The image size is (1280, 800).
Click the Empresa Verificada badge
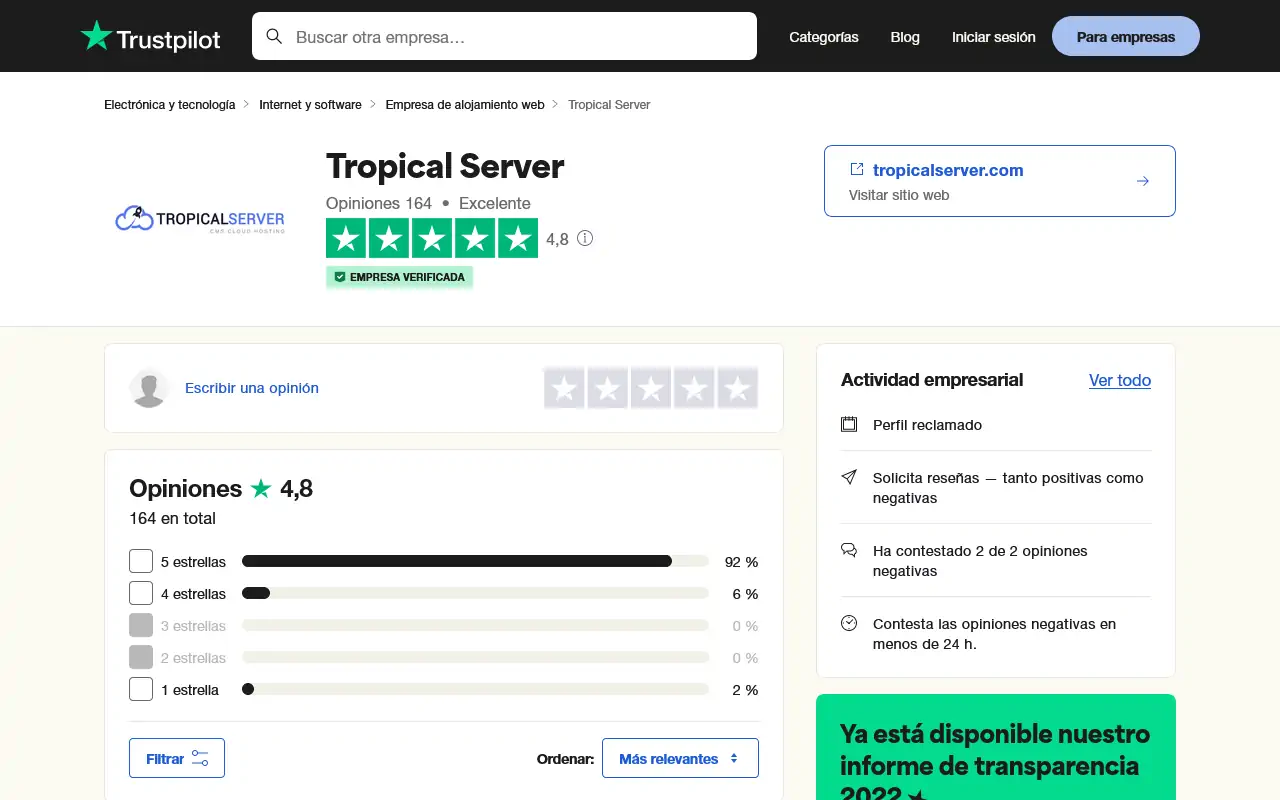(399, 277)
